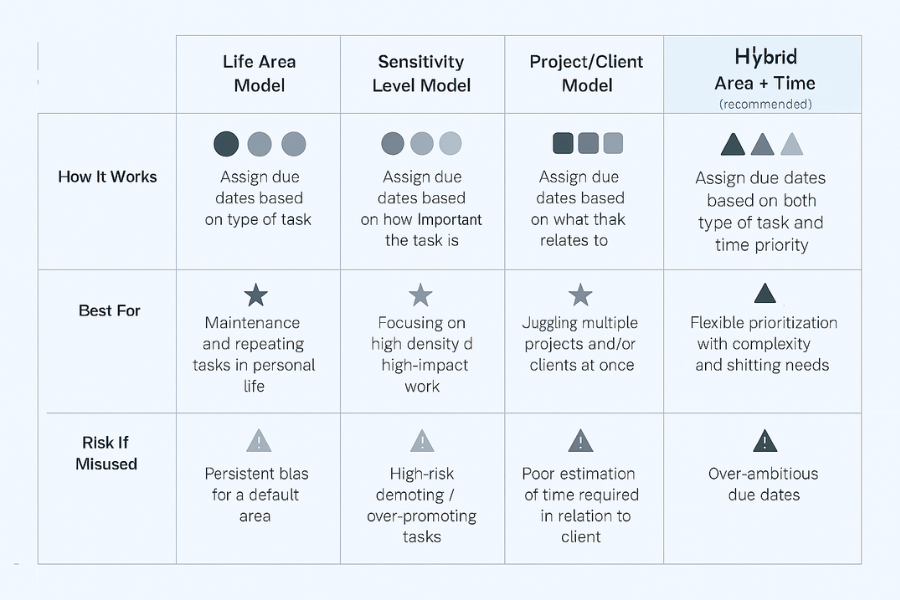Click the lightest triangle in Hybrid How It Works
The height and width of the screenshot is (600, 900).
point(791,144)
